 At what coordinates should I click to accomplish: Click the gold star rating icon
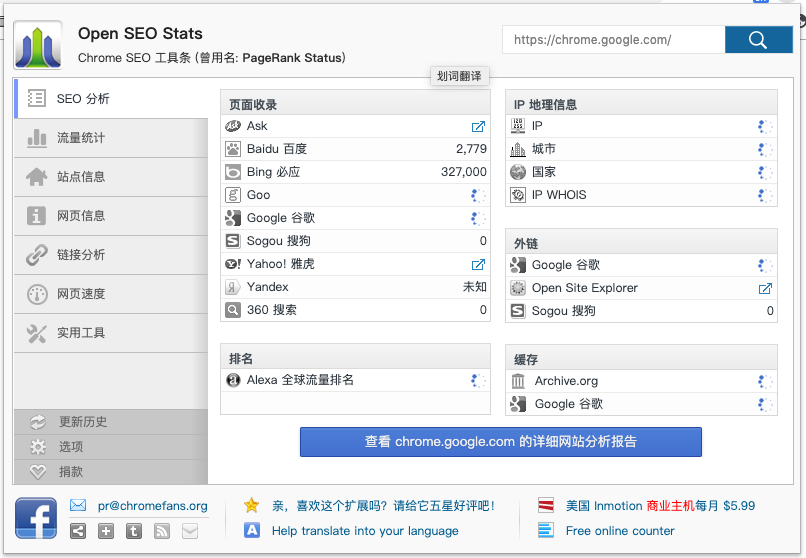tap(251, 506)
